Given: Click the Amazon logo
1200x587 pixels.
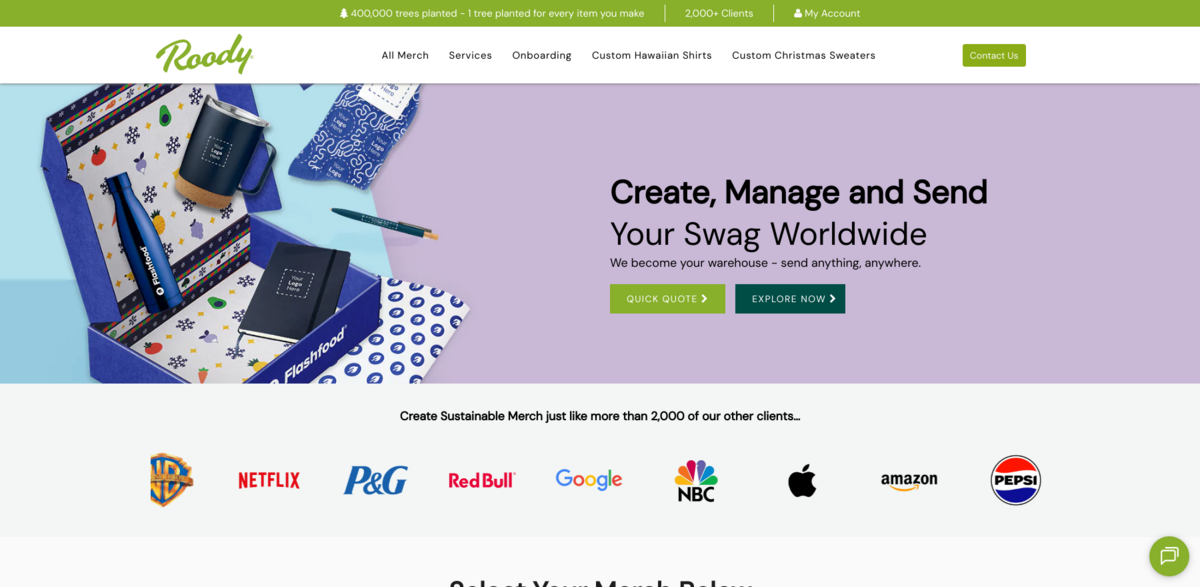Looking at the screenshot, I should coord(909,482).
